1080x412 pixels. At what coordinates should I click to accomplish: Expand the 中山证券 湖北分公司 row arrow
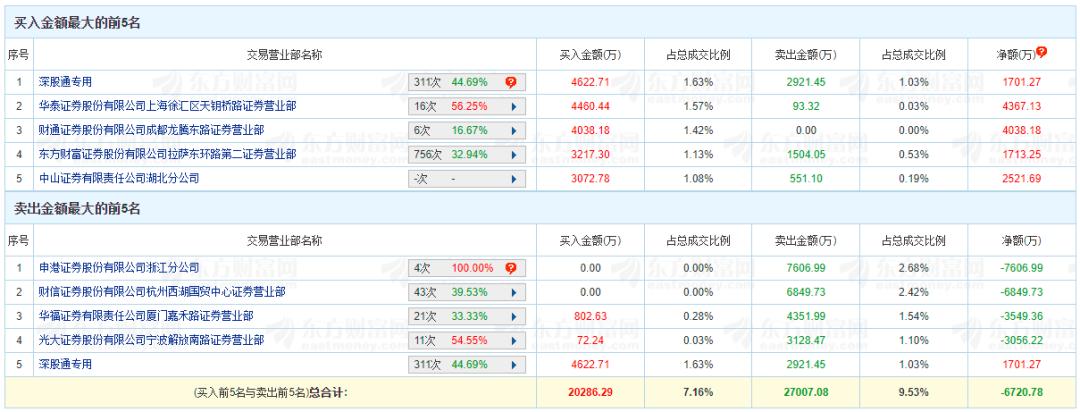click(x=513, y=179)
